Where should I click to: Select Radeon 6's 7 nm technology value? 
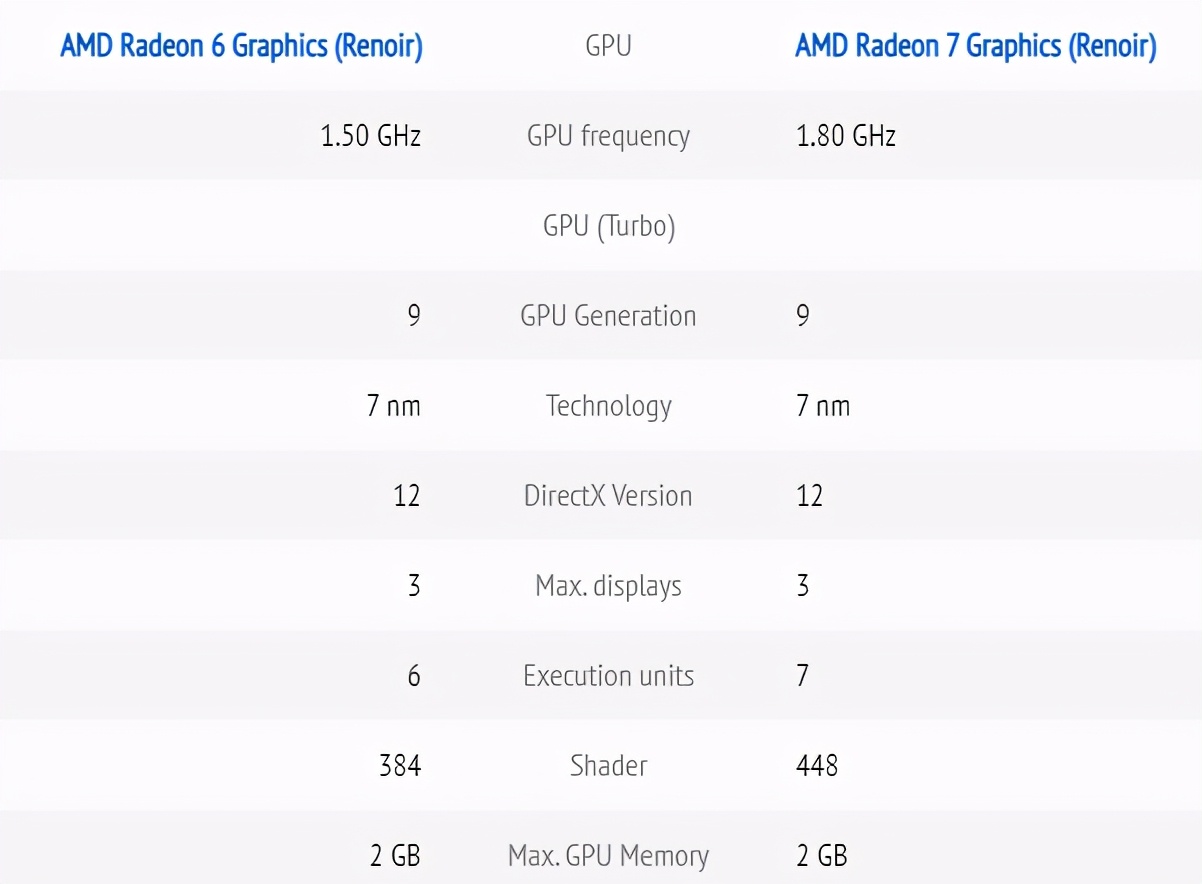393,406
